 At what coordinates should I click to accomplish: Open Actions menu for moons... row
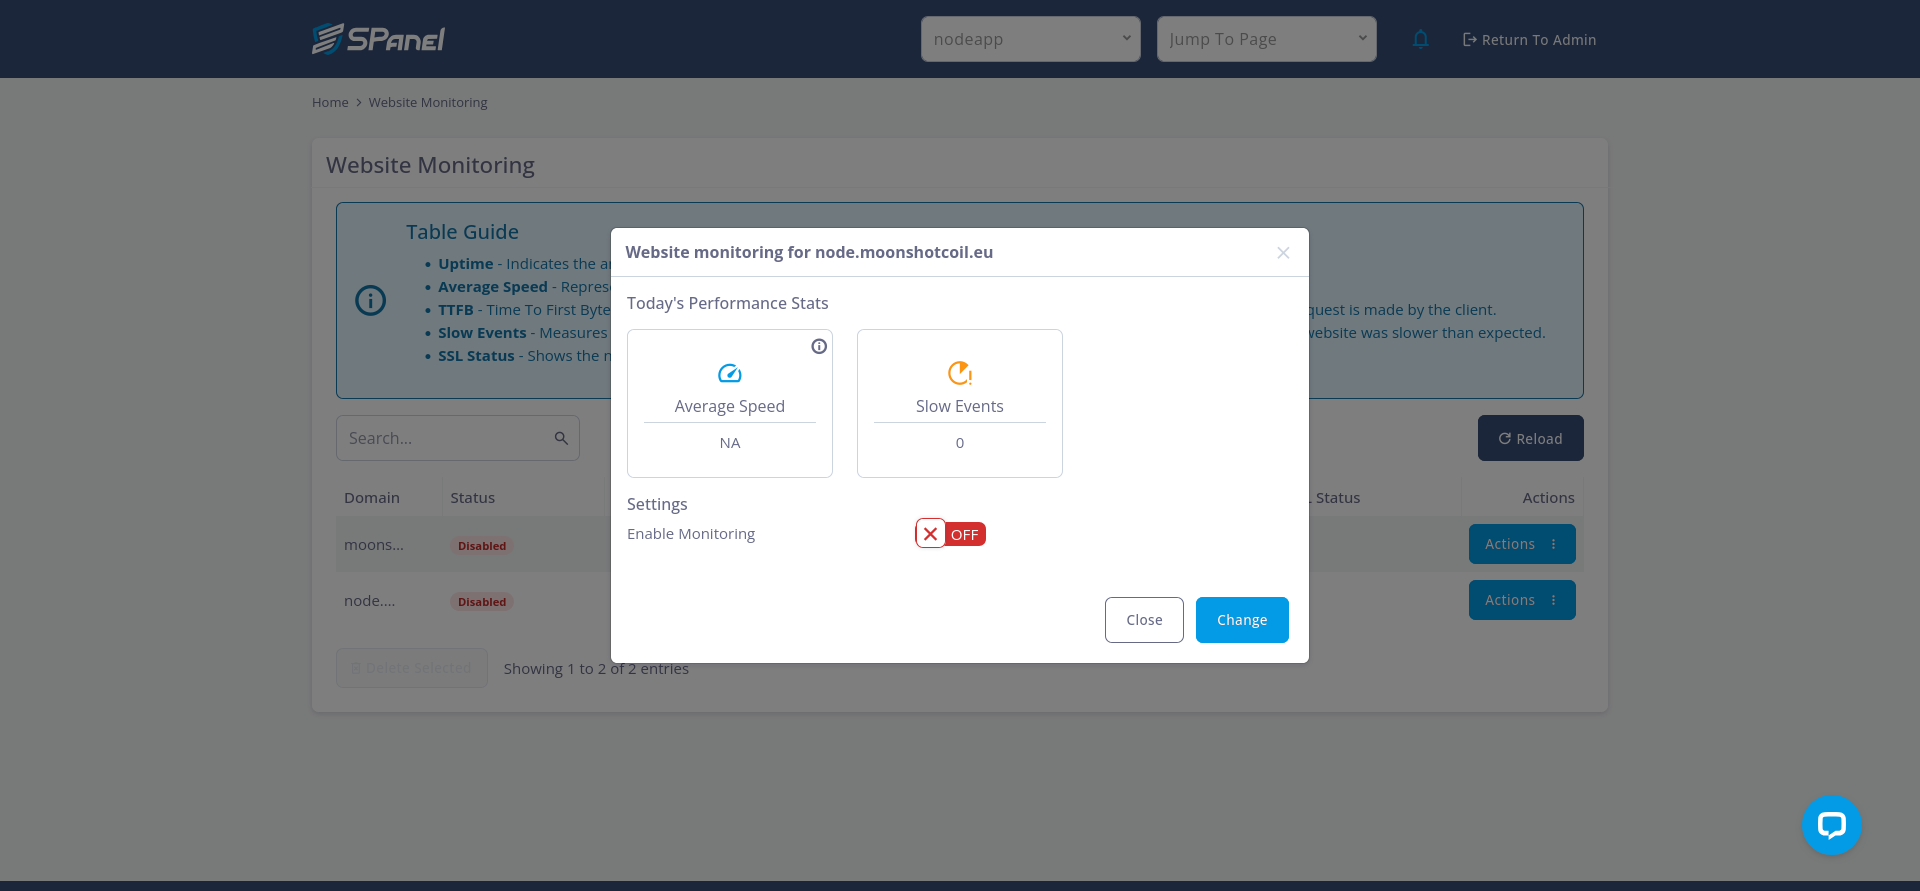pyautogui.click(x=1522, y=544)
